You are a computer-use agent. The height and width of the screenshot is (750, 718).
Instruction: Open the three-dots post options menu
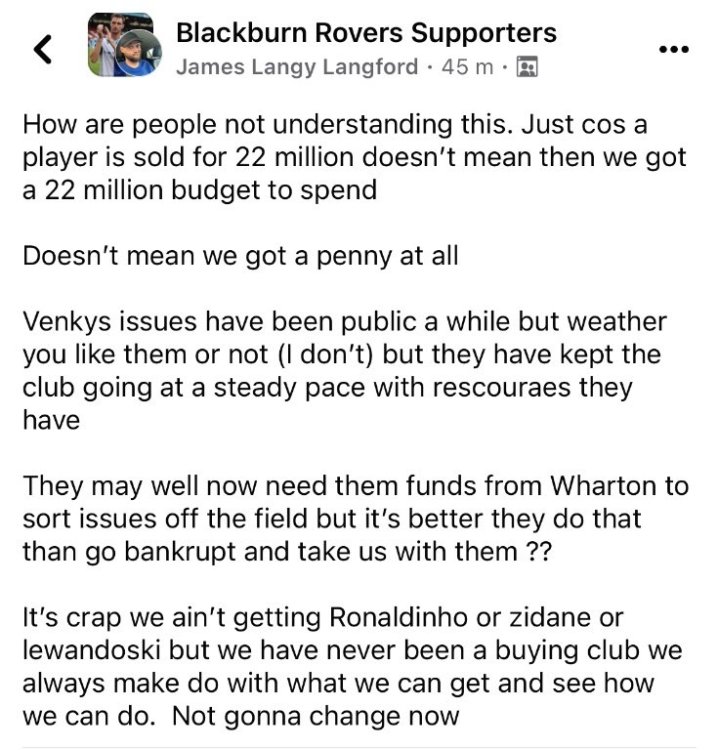pyautogui.click(x=672, y=49)
